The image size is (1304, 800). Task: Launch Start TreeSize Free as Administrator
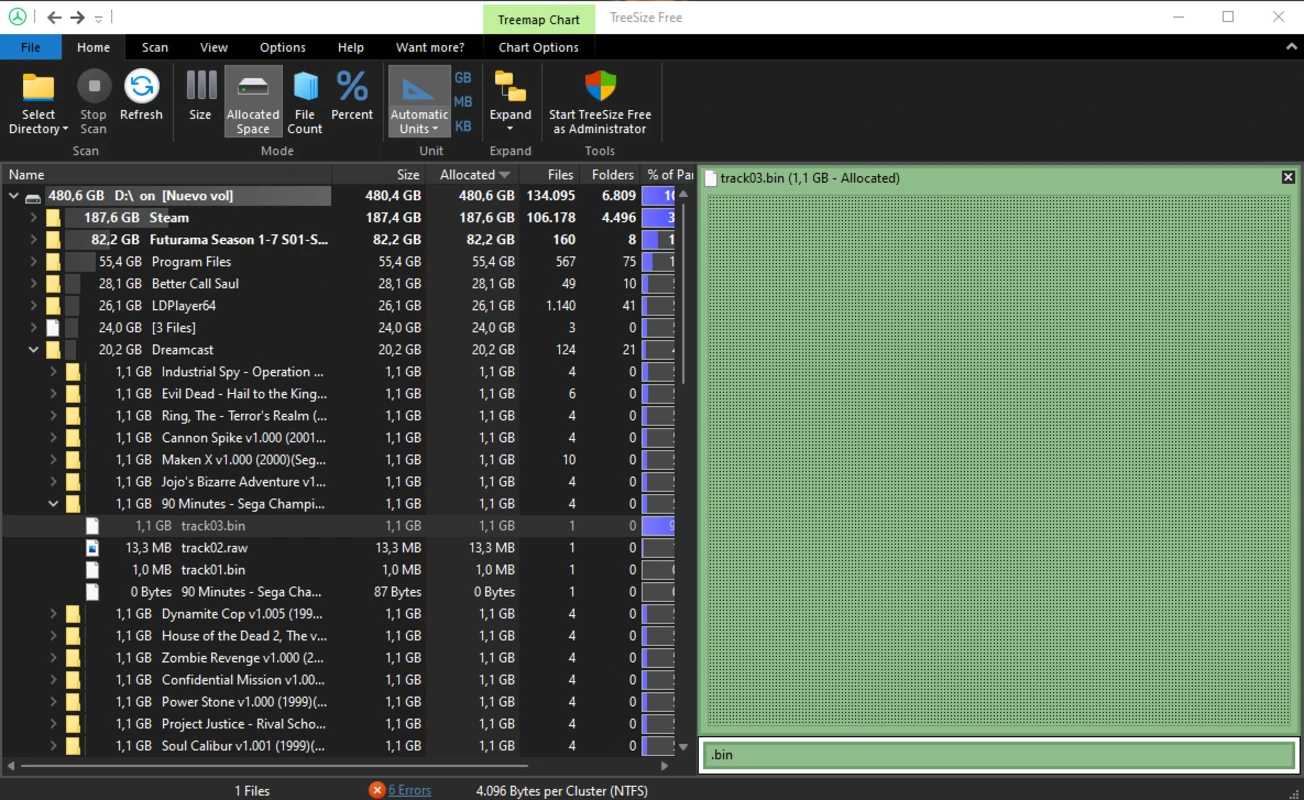pos(600,100)
